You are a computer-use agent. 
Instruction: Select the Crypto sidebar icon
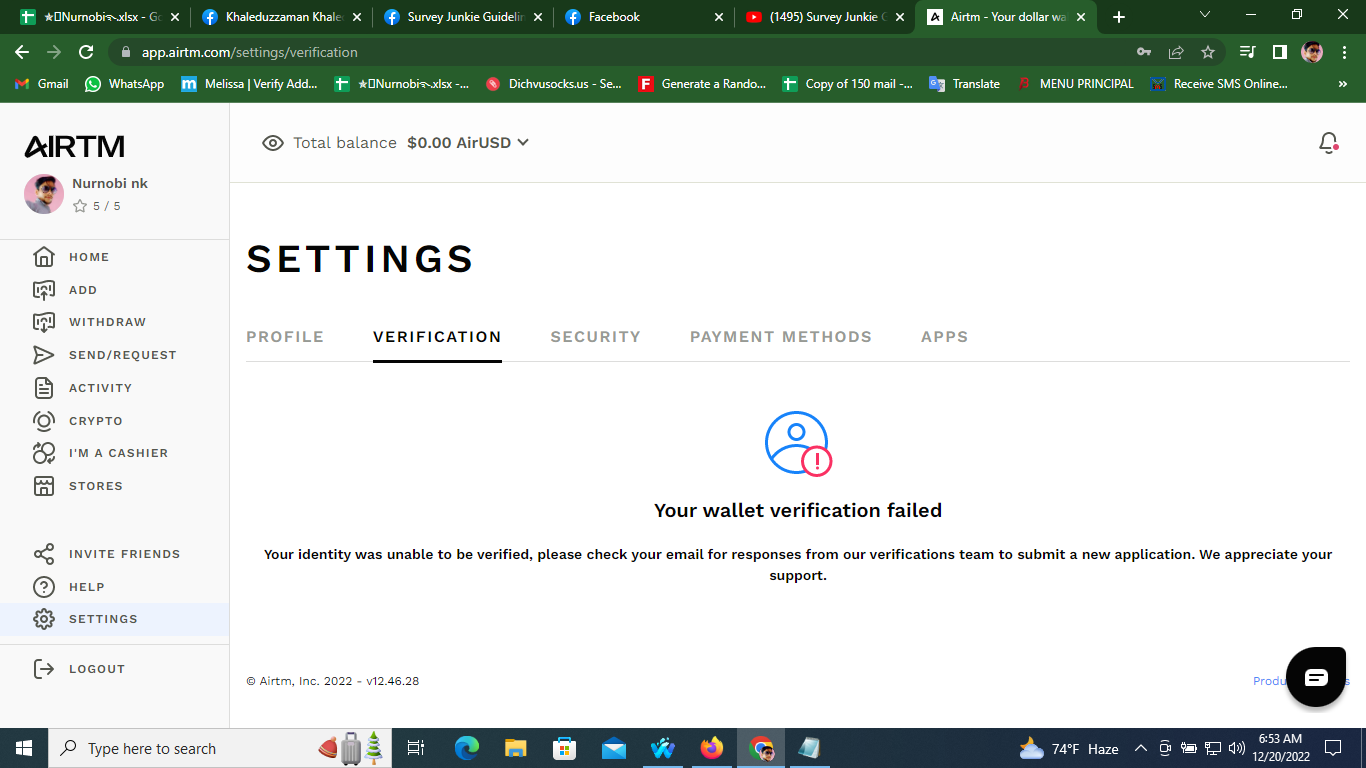point(44,421)
